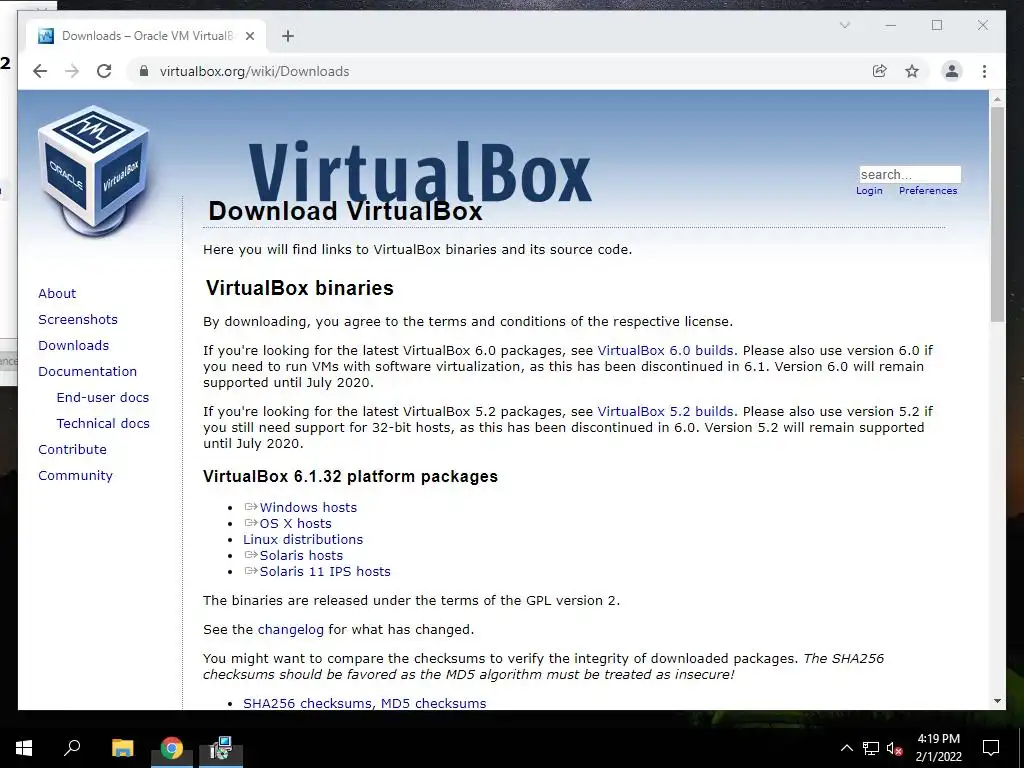Click the VirtualBox binaries heading
Screen dimensions: 1024x768
tap(299, 288)
